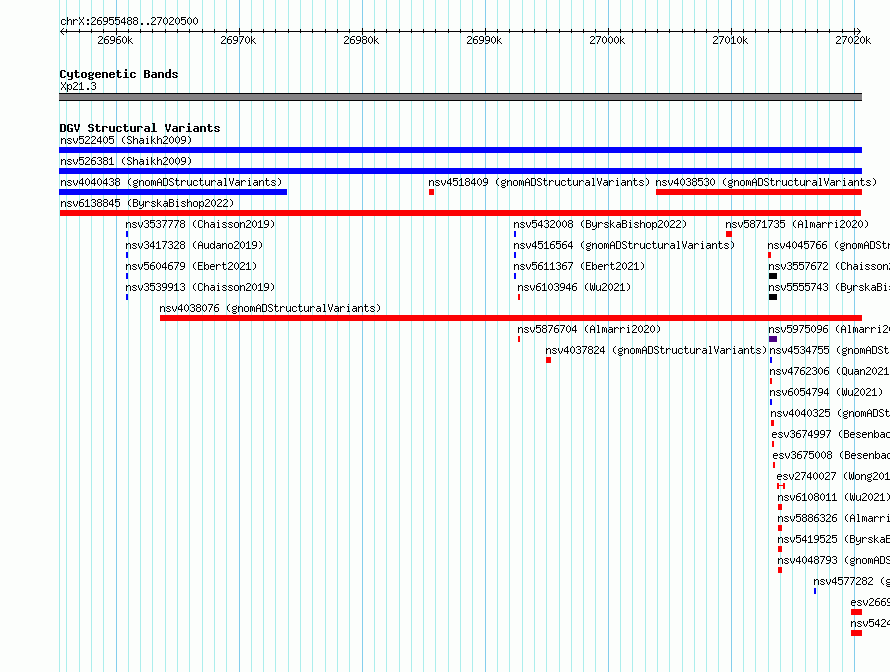The width and height of the screenshot is (890, 672).
Task: Click the 27010k ruler tick label
Action: (730, 40)
